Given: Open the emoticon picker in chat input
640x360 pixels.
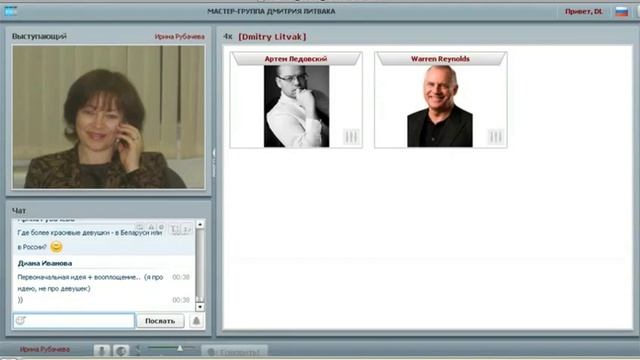Looking at the screenshot, I should click(x=20, y=321).
